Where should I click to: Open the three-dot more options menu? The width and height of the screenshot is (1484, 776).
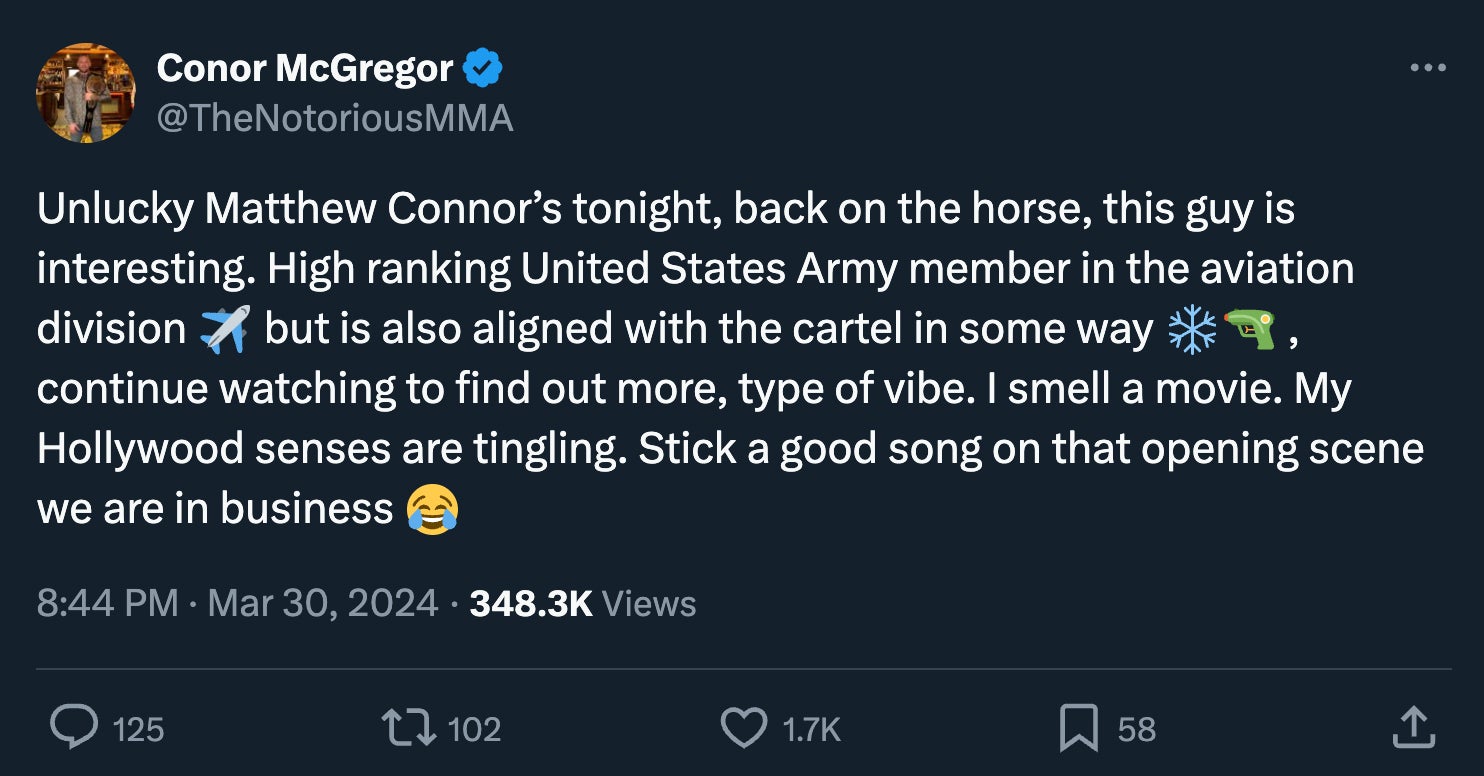click(1427, 69)
